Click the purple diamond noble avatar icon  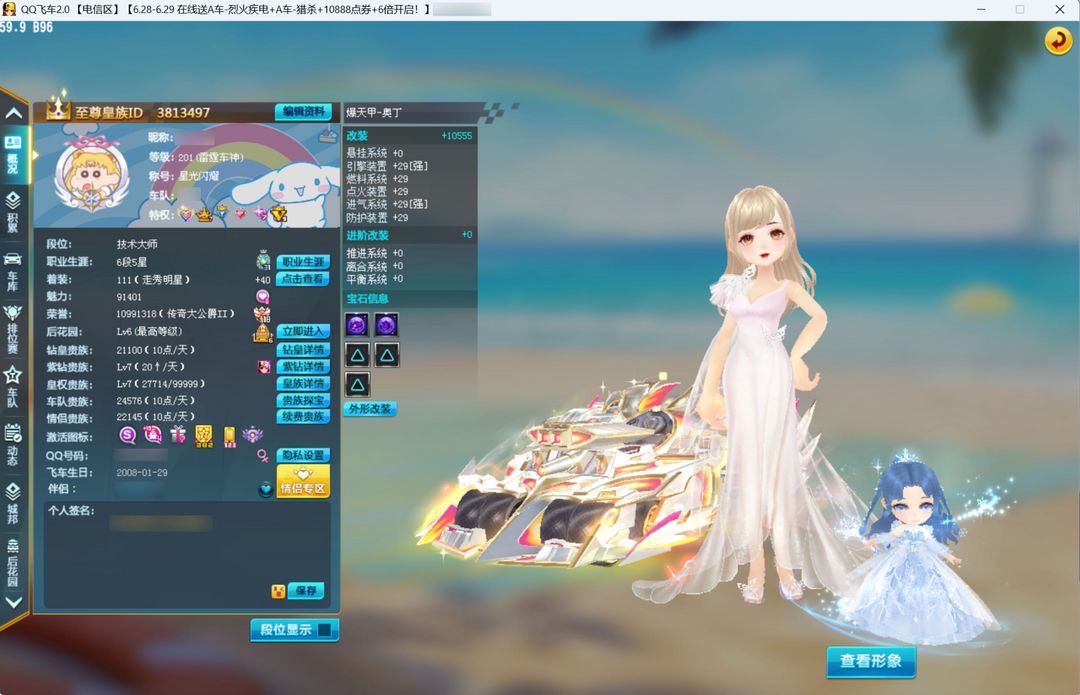point(264,366)
